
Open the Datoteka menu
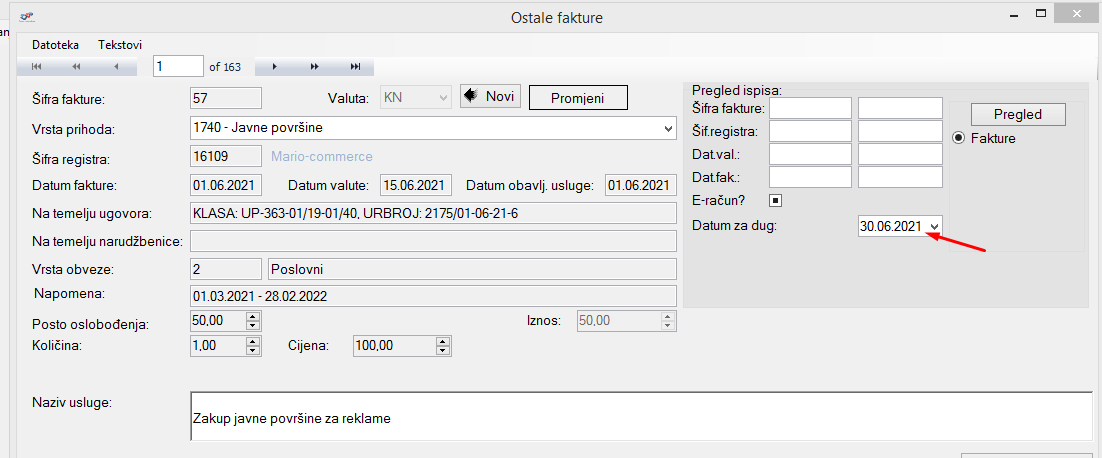pos(55,45)
